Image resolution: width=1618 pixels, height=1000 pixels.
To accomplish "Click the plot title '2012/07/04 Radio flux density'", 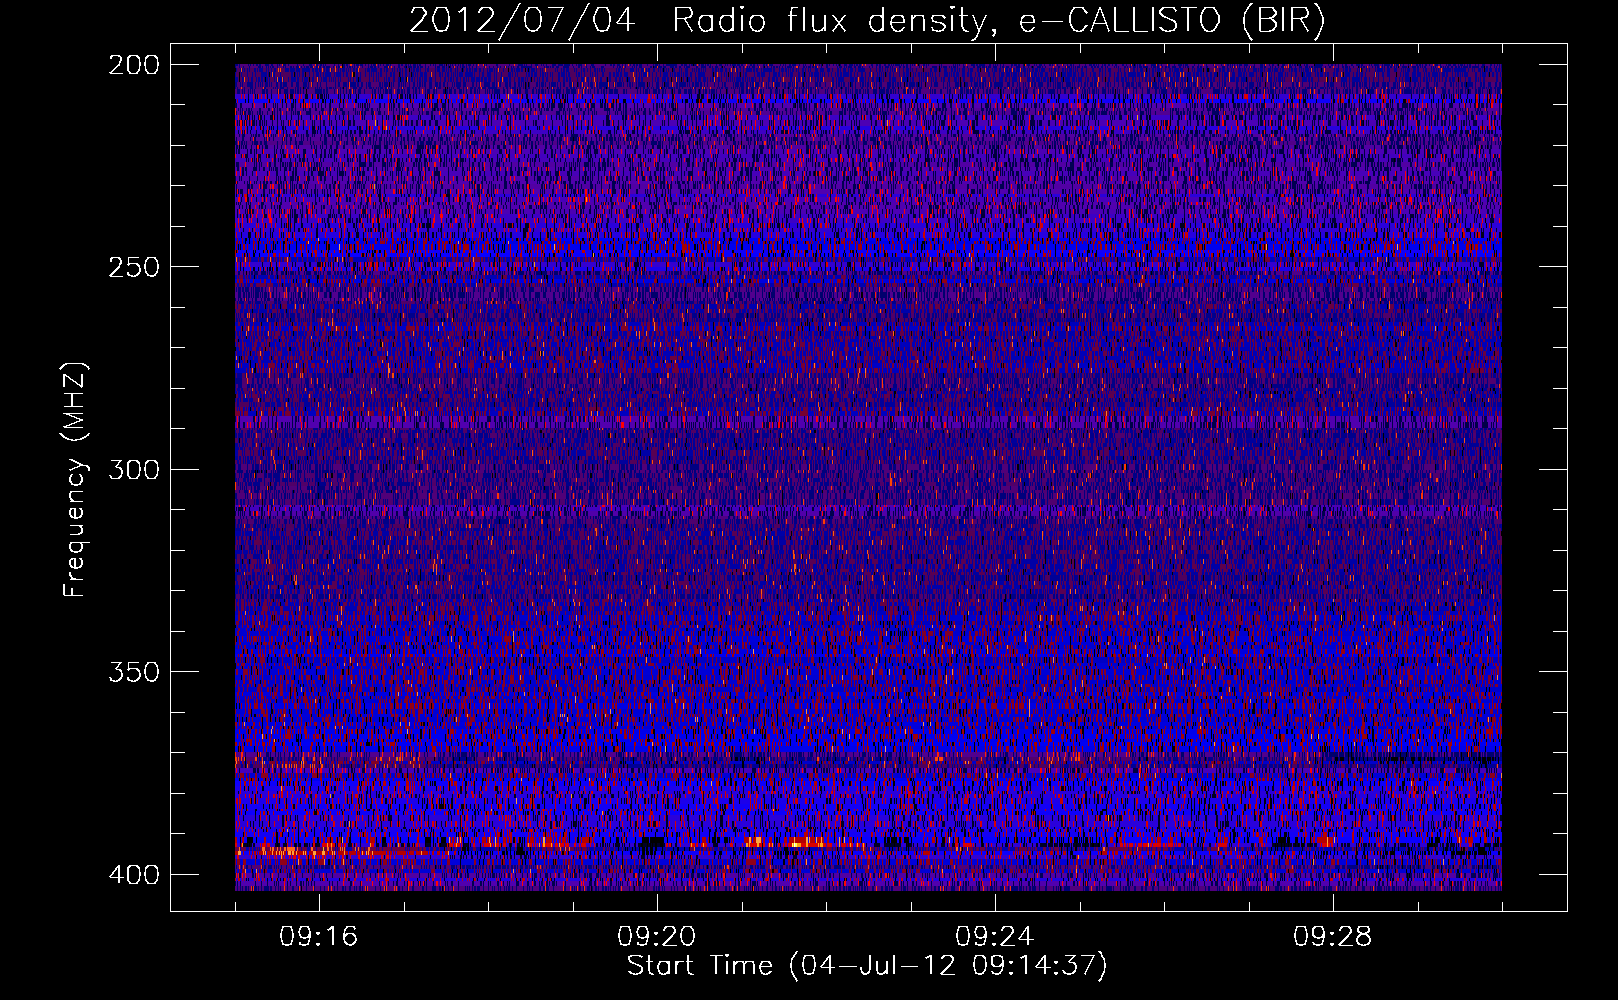I will click(x=867, y=20).
